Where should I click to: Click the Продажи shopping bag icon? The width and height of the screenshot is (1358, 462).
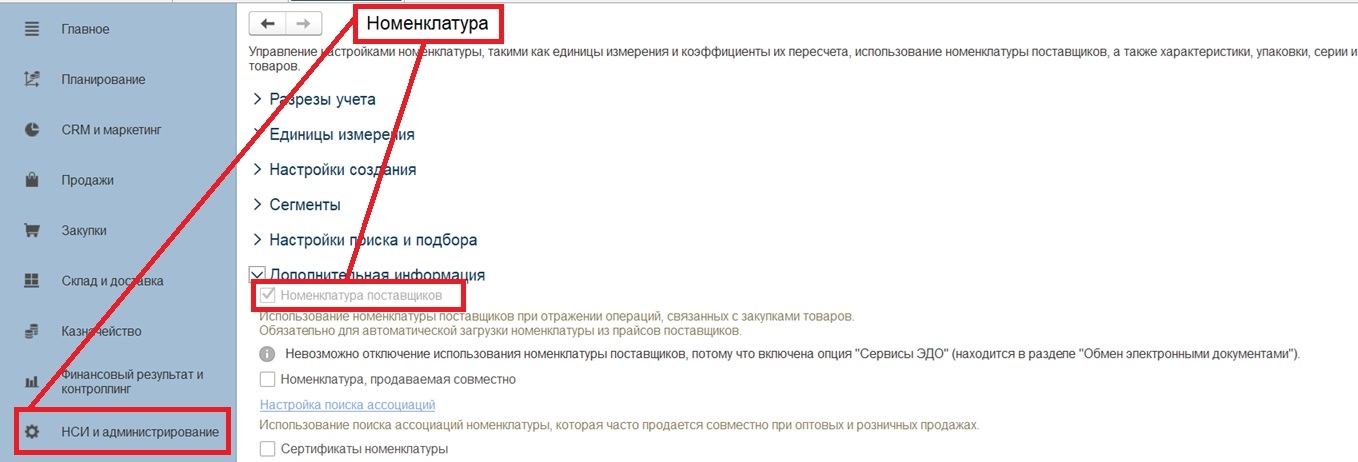[x=32, y=180]
